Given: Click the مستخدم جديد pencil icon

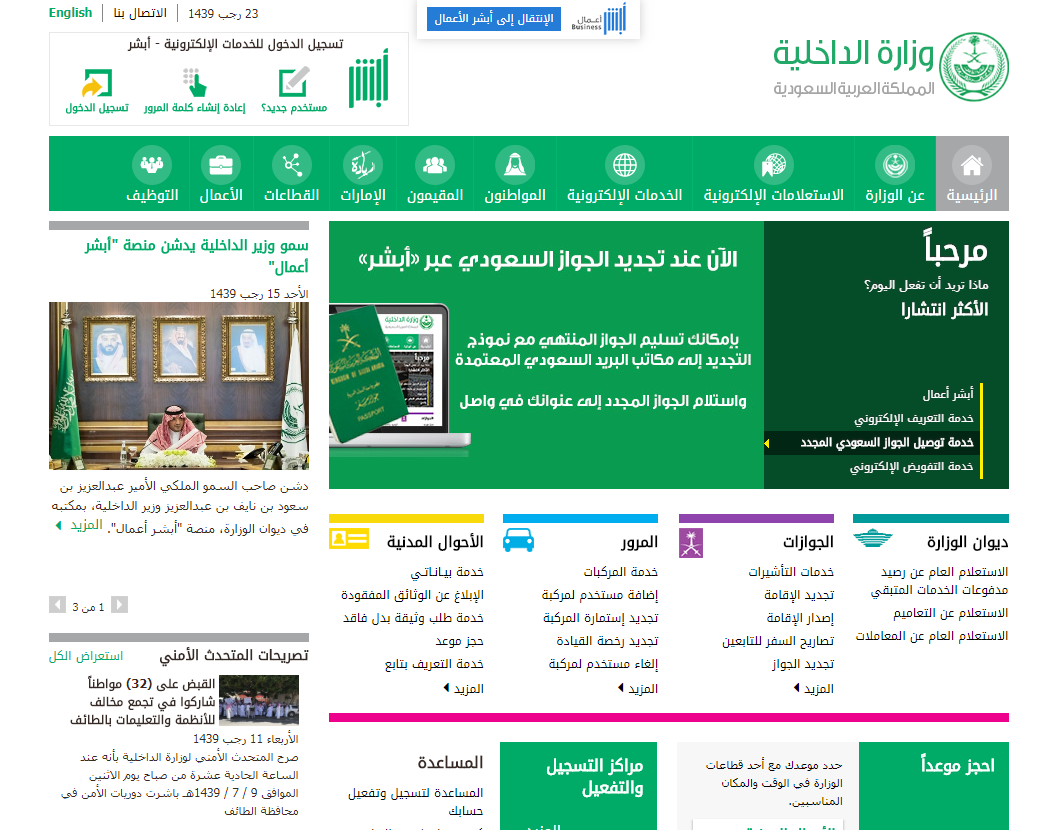Looking at the screenshot, I should [294, 82].
